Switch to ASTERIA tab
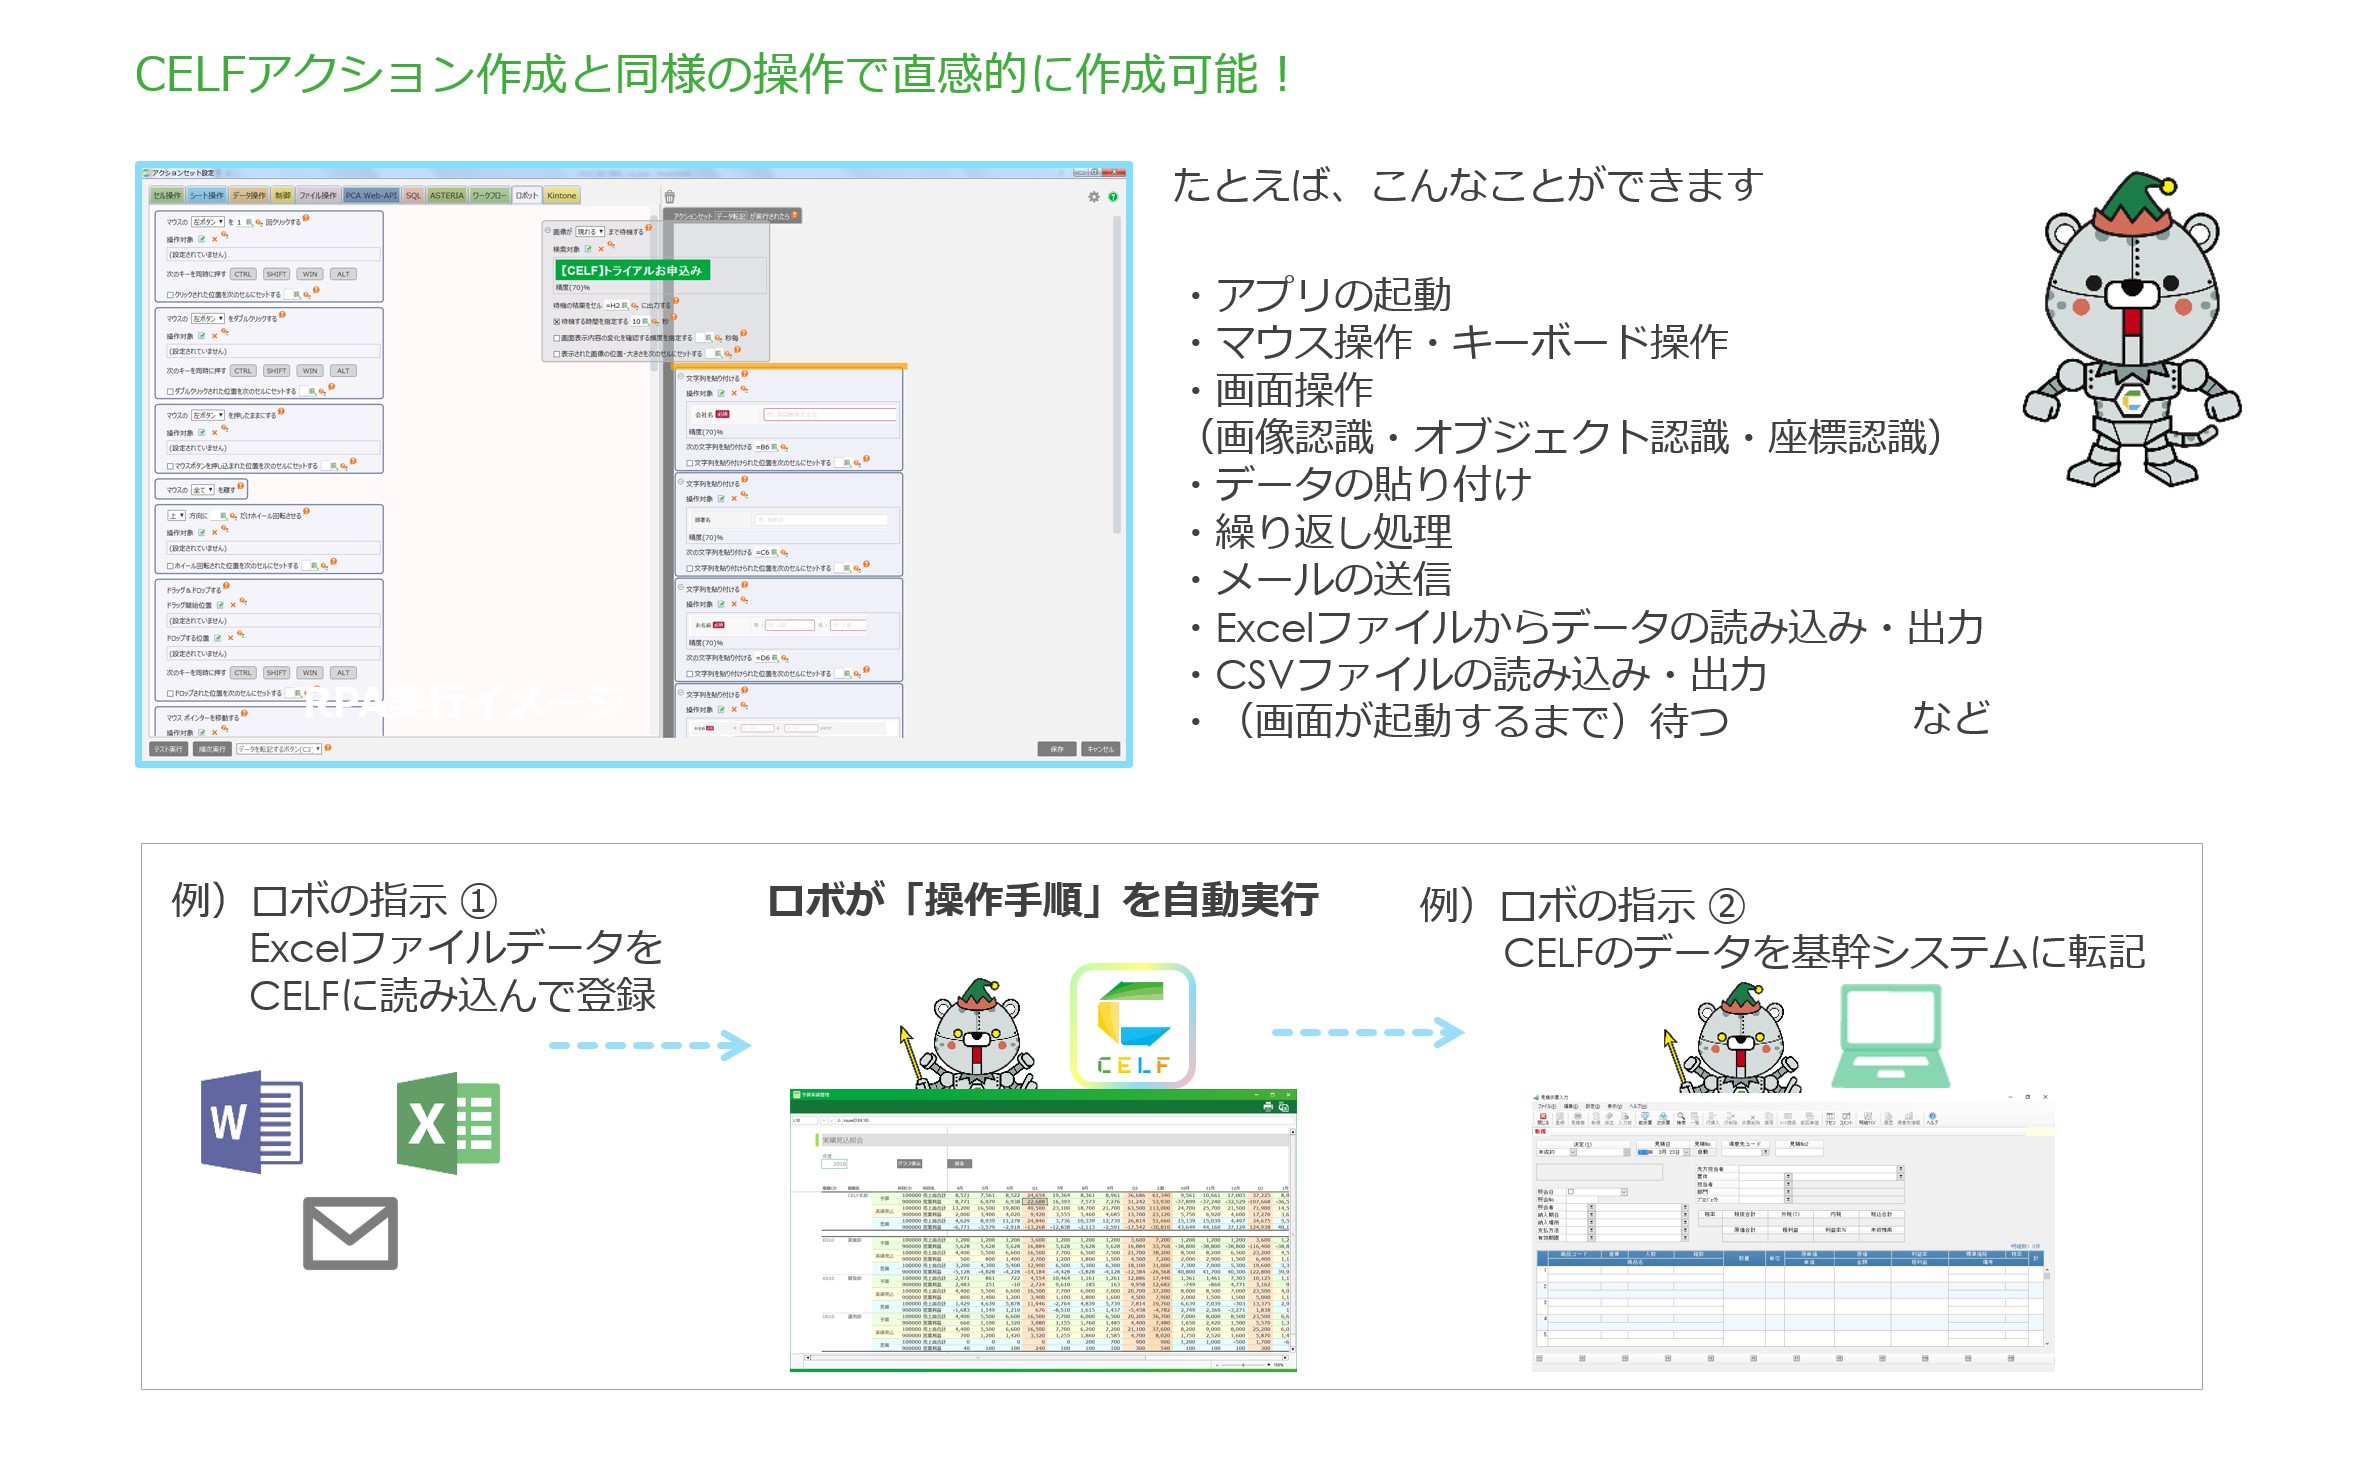Image resolution: width=2365 pixels, height=1469 pixels. (x=447, y=196)
